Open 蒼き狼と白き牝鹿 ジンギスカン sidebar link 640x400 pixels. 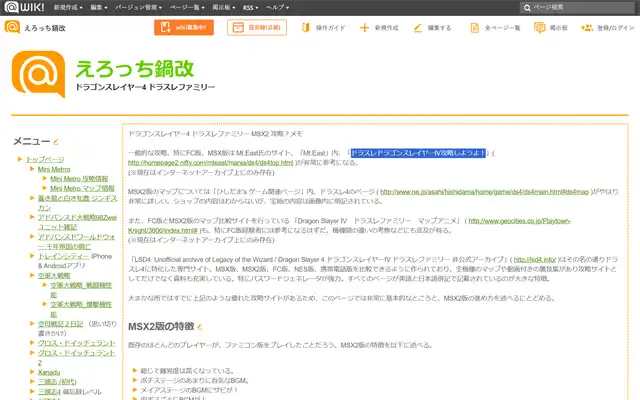click(x=77, y=203)
